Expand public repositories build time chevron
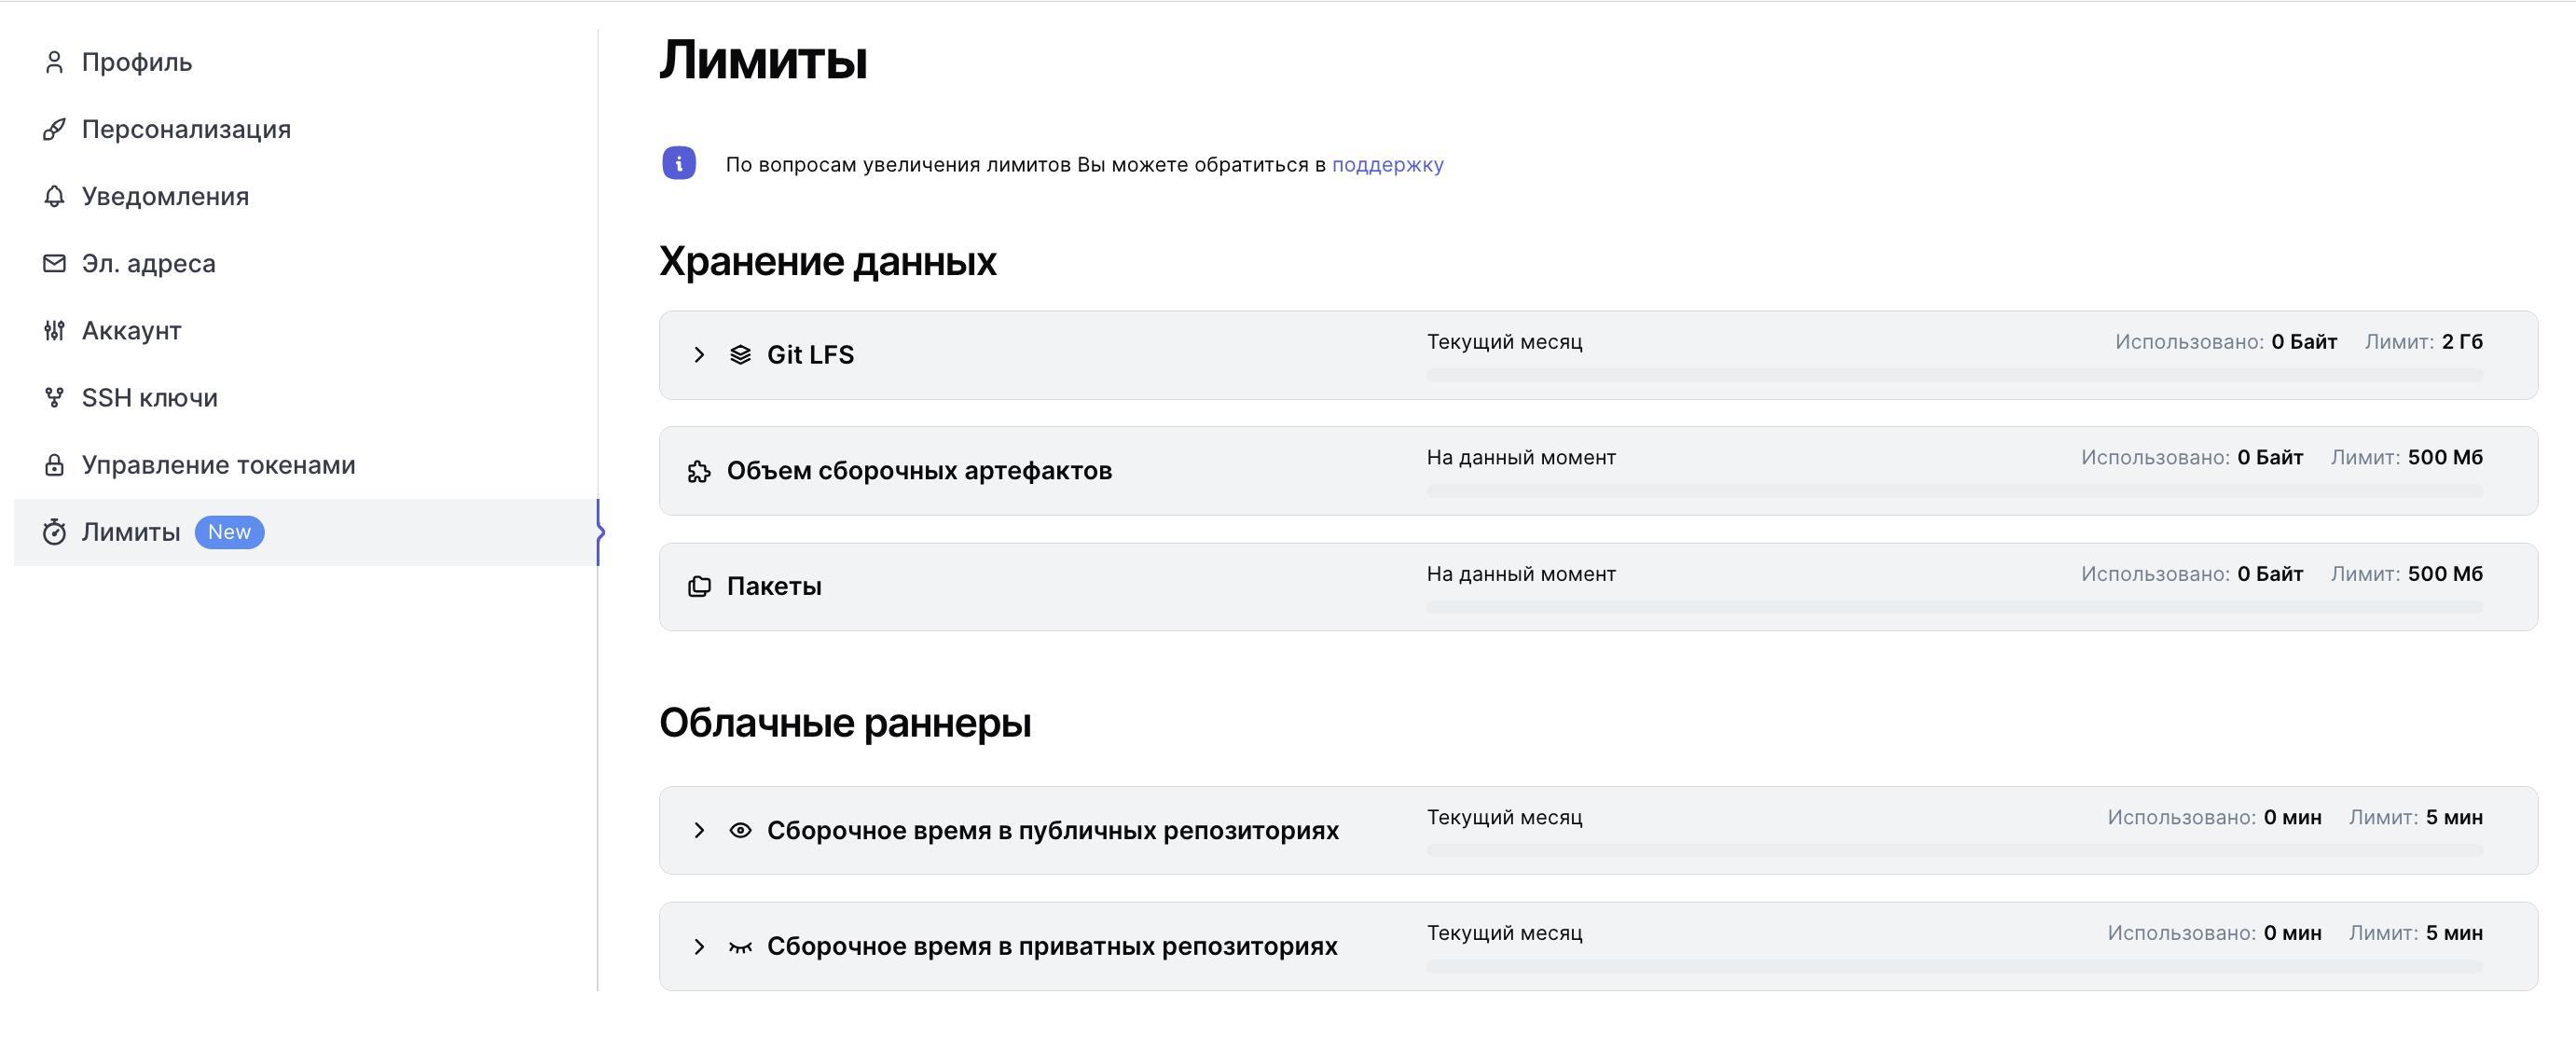The height and width of the screenshot is (1049, 2576). click(x=699, y=831)
